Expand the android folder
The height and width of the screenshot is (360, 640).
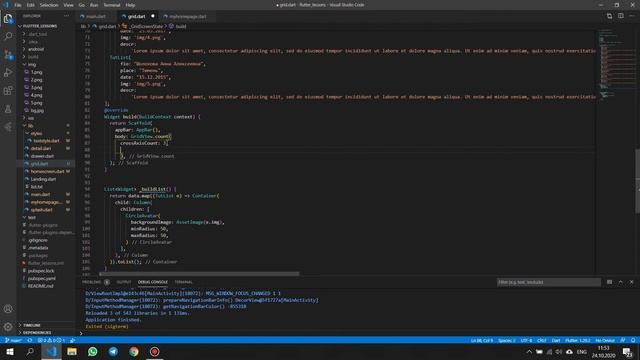click(35, 49)
